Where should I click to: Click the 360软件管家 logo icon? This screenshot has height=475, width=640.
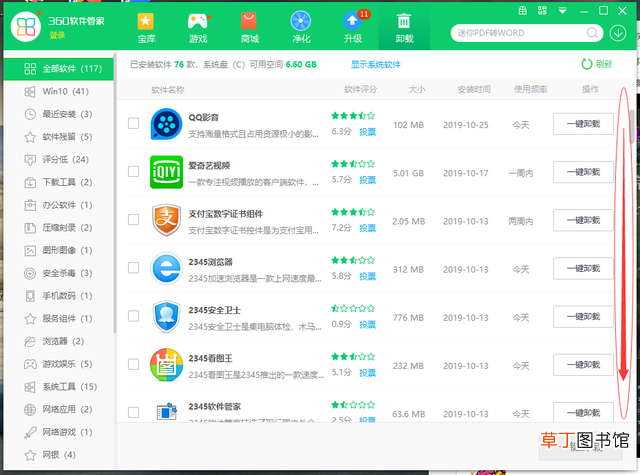tap(26, 27)
